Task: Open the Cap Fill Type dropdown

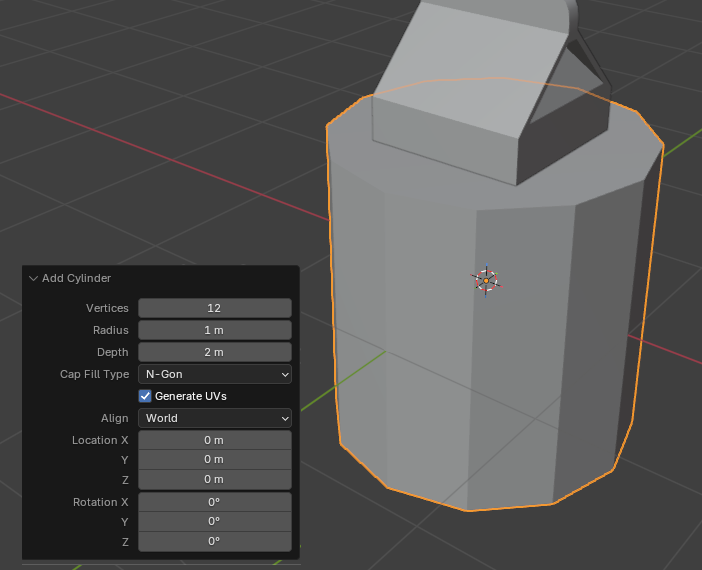Action: pyautogui.click(x=214, y=374)
